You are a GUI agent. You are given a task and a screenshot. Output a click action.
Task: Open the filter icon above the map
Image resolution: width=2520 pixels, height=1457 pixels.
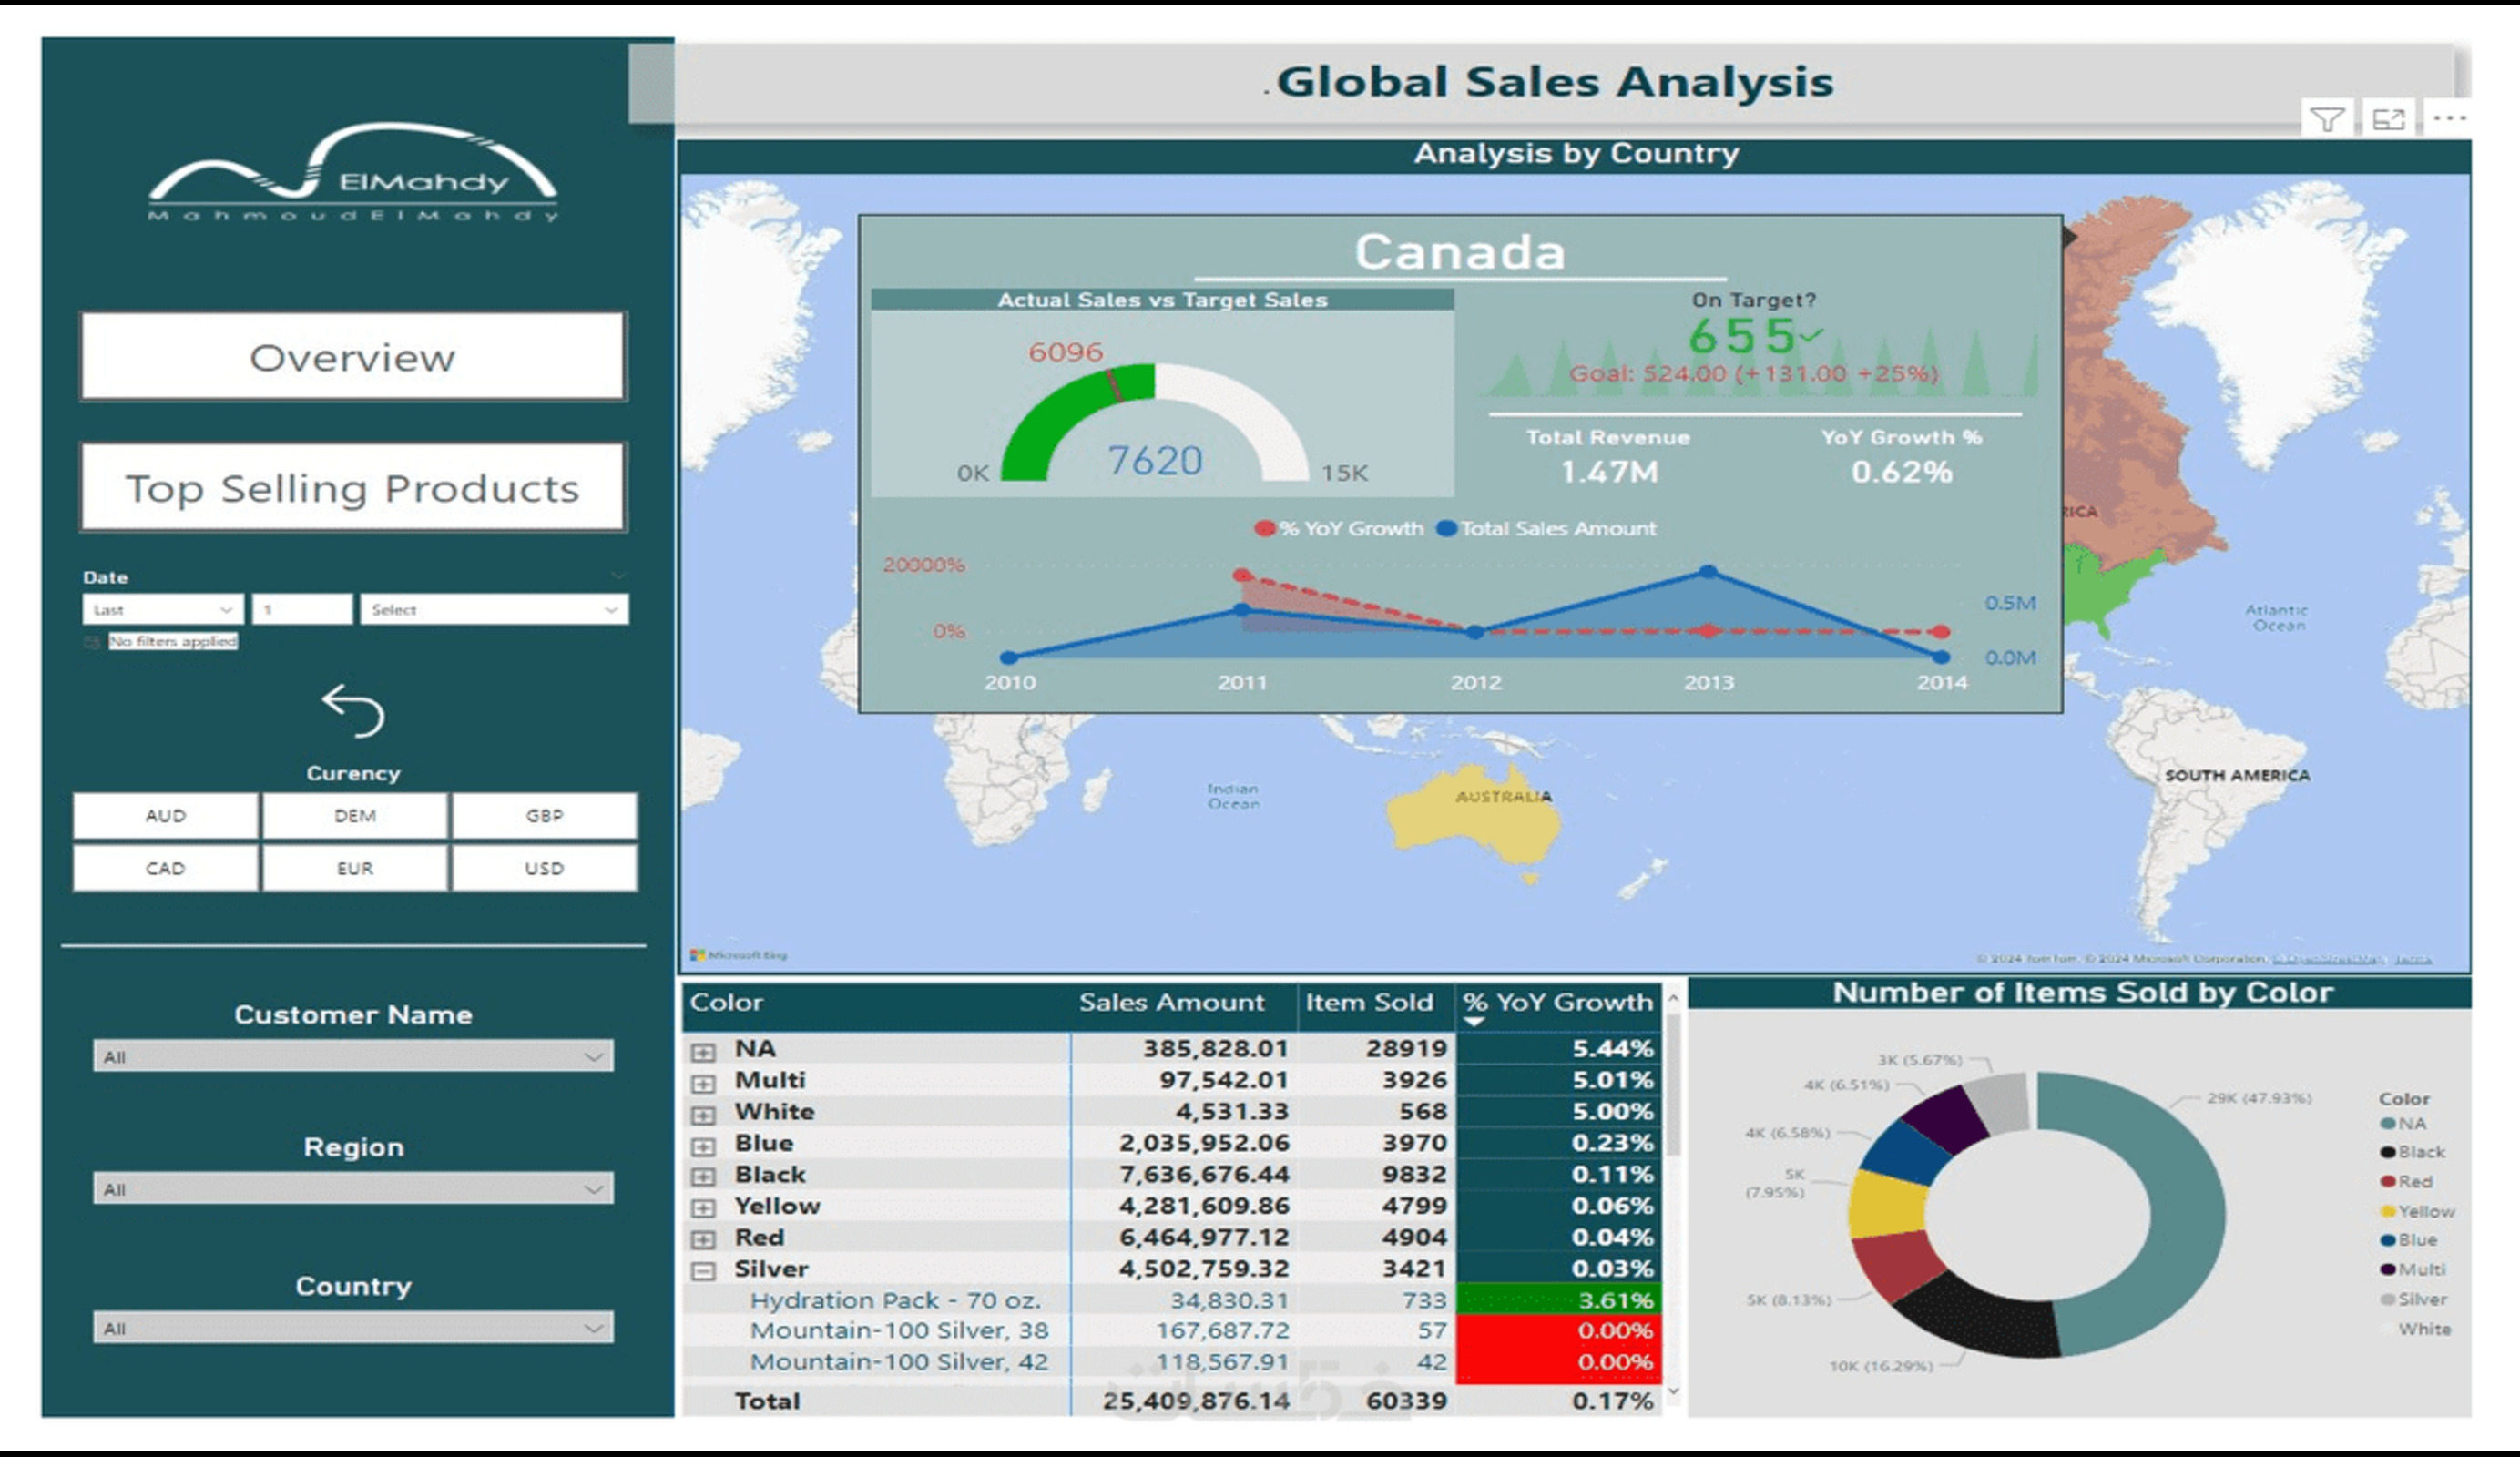2330,120
